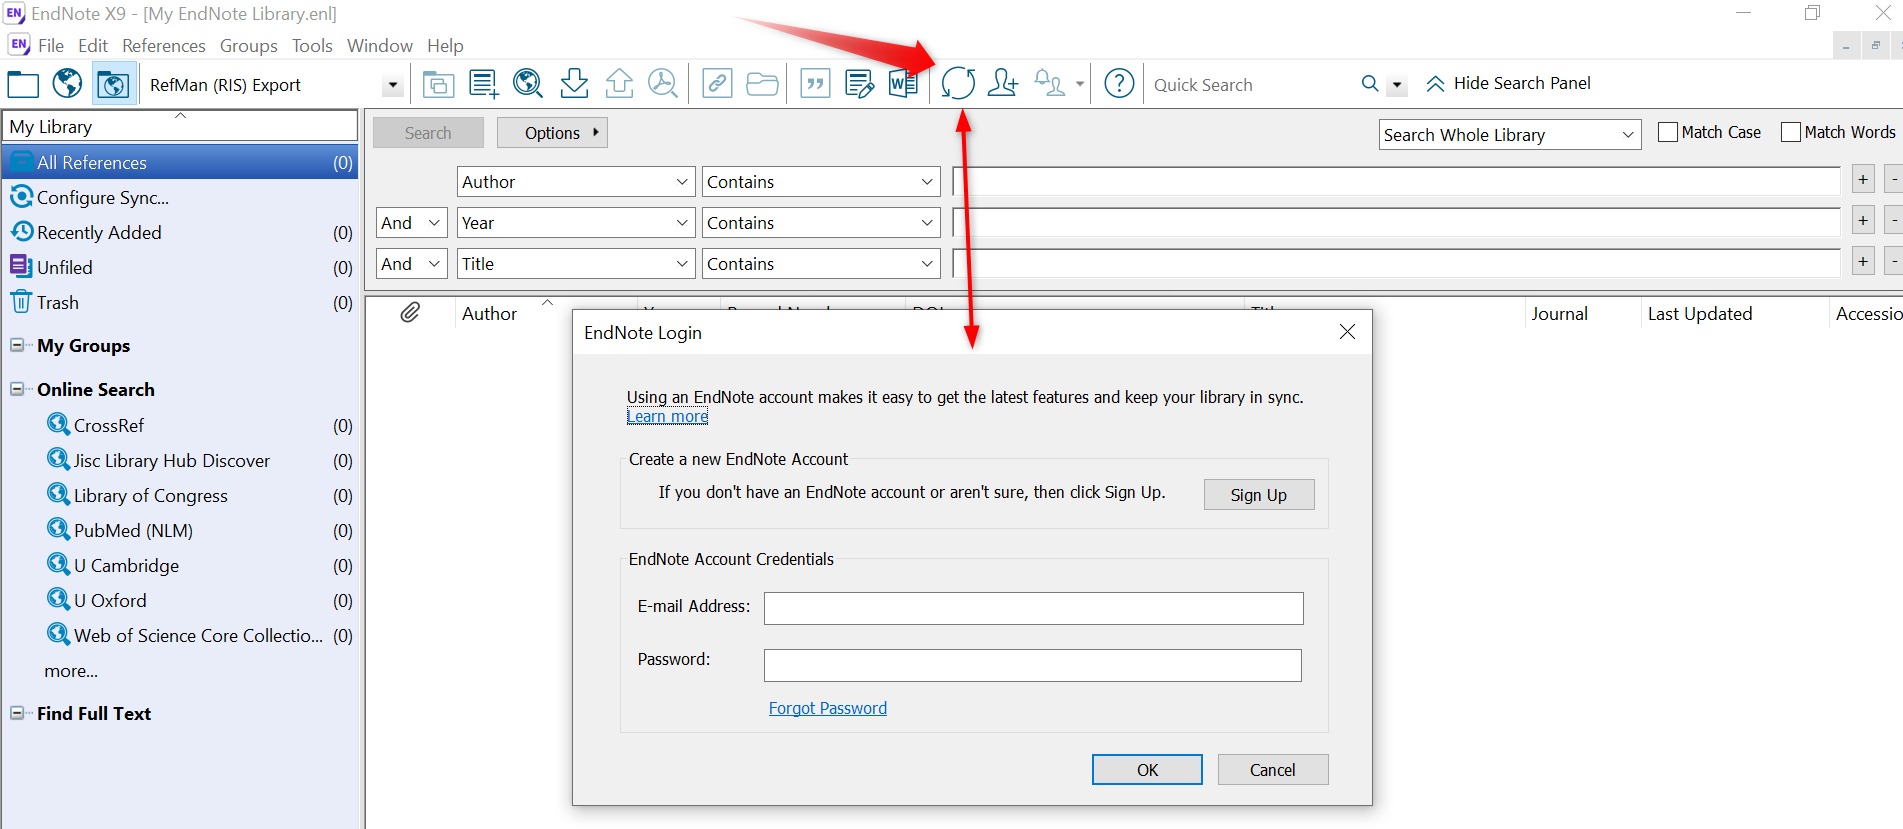The image size is (1903, 829).
Task: Open the Help question mark icon
Action: click(x=1119, y=84)
